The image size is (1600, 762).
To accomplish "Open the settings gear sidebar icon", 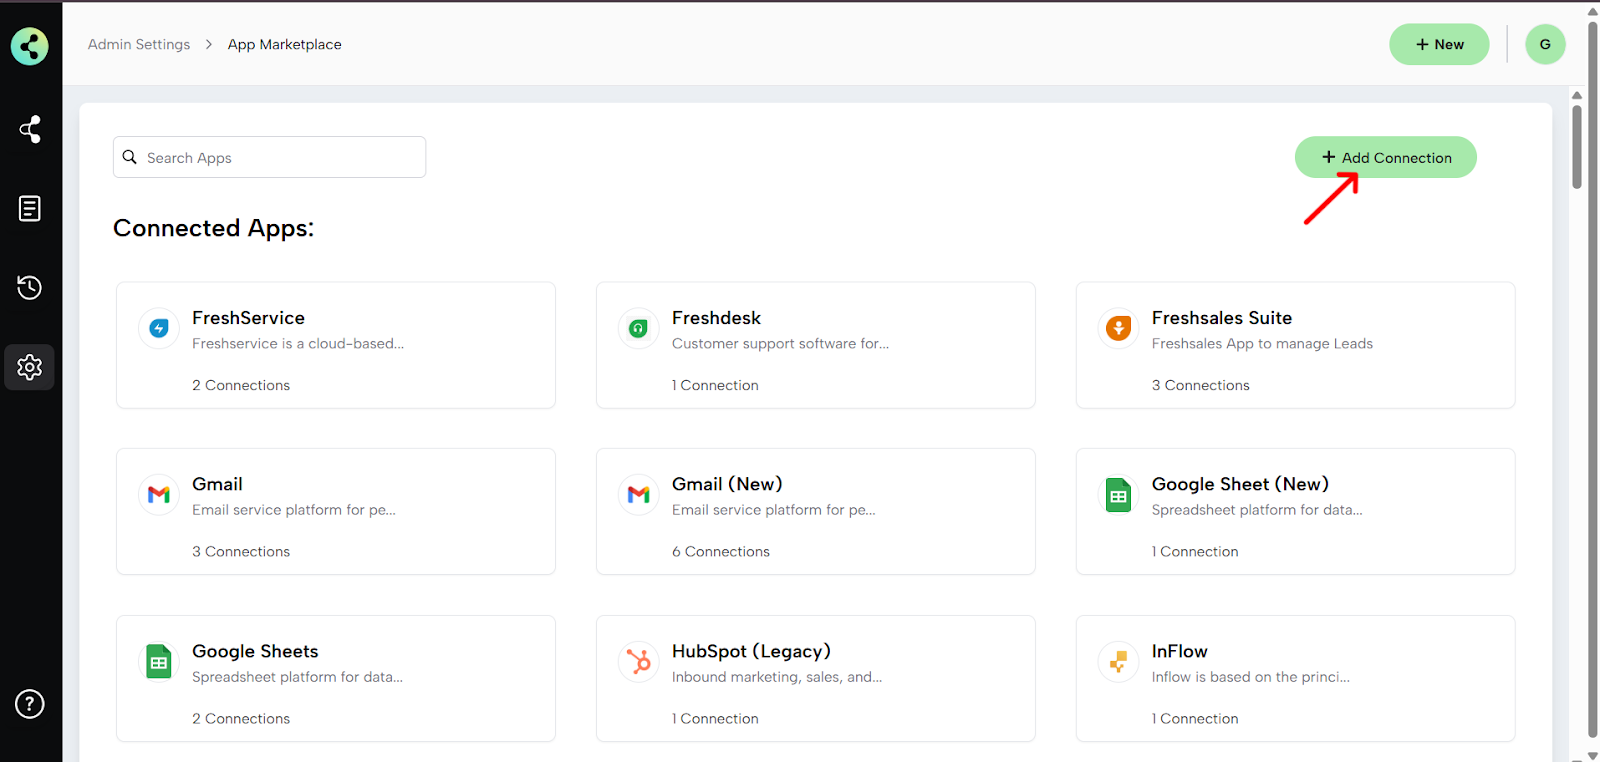I will point(30,367).
